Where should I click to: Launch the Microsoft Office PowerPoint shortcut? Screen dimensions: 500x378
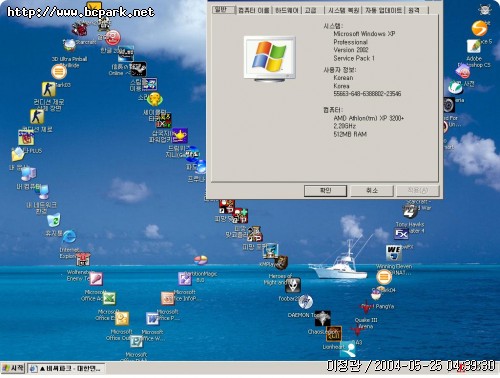(167, 298)
